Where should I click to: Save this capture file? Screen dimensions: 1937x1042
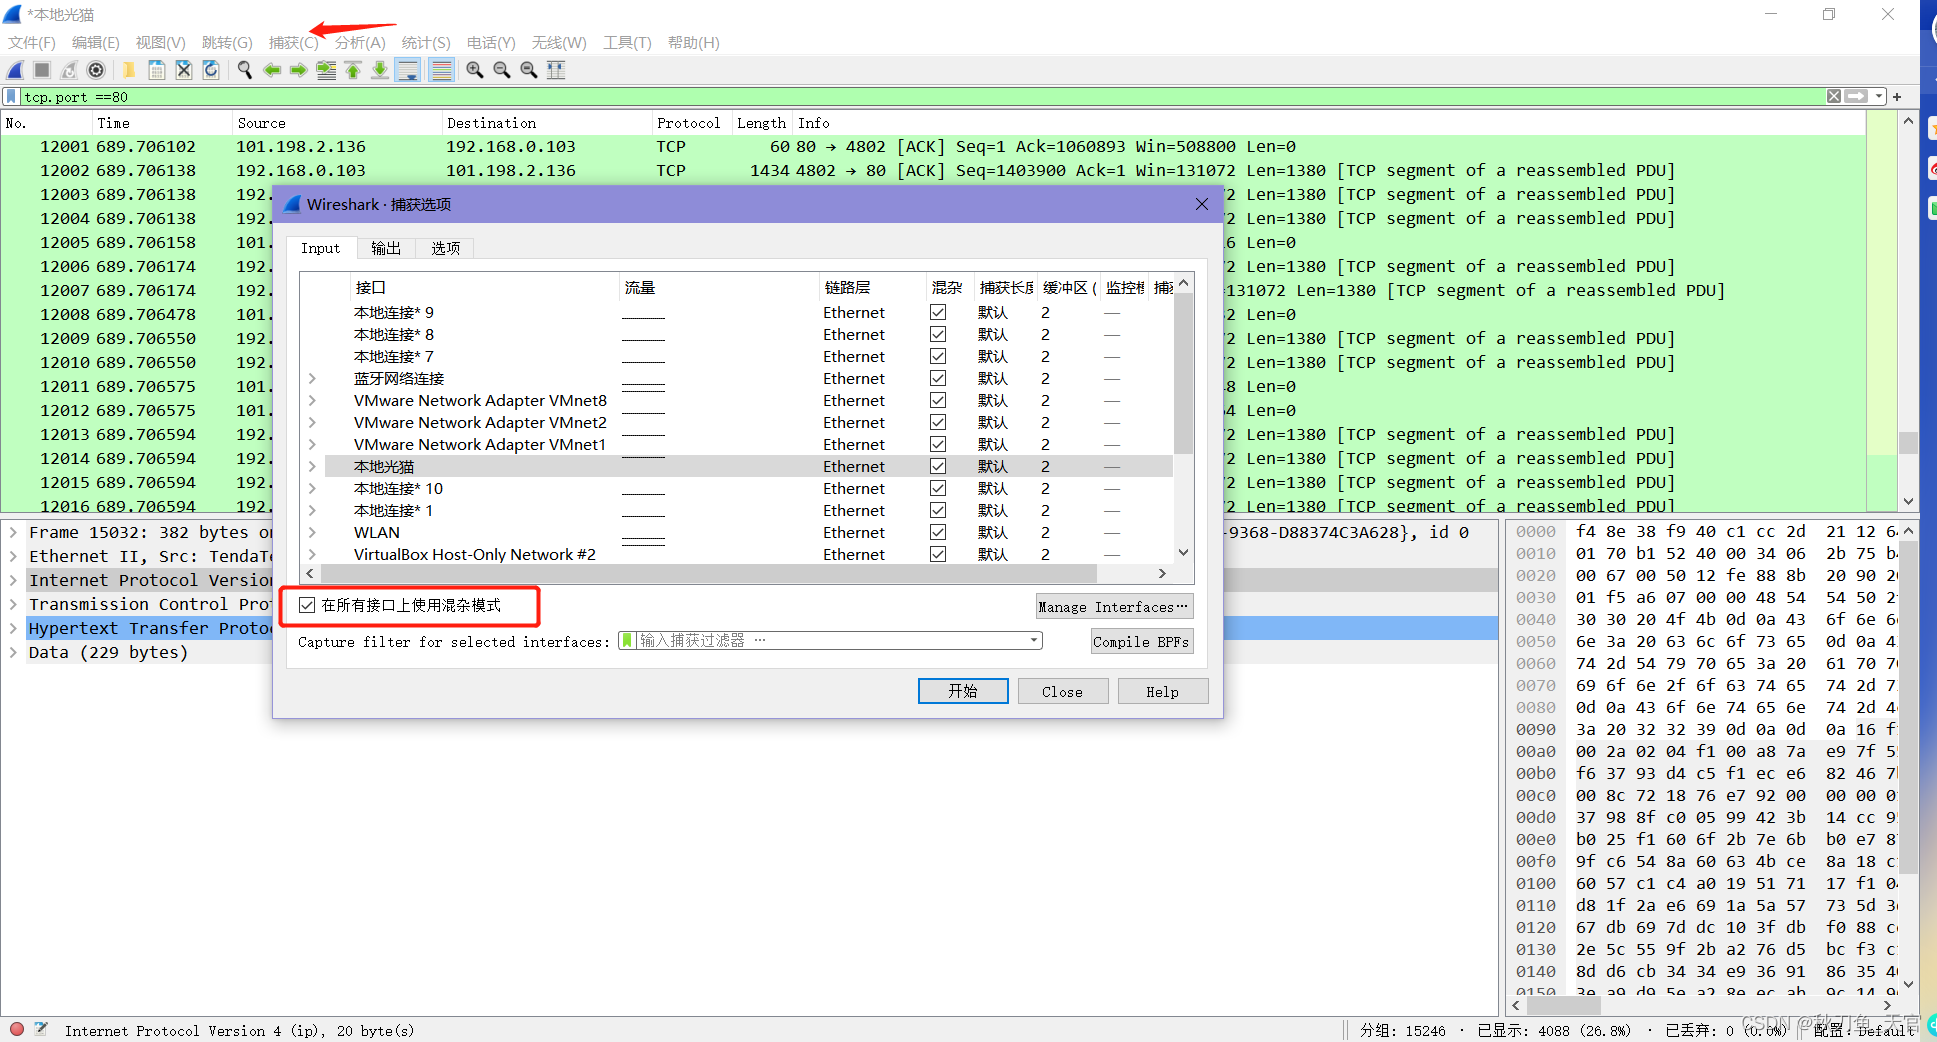pyautogui.click(x=157, y=70)
